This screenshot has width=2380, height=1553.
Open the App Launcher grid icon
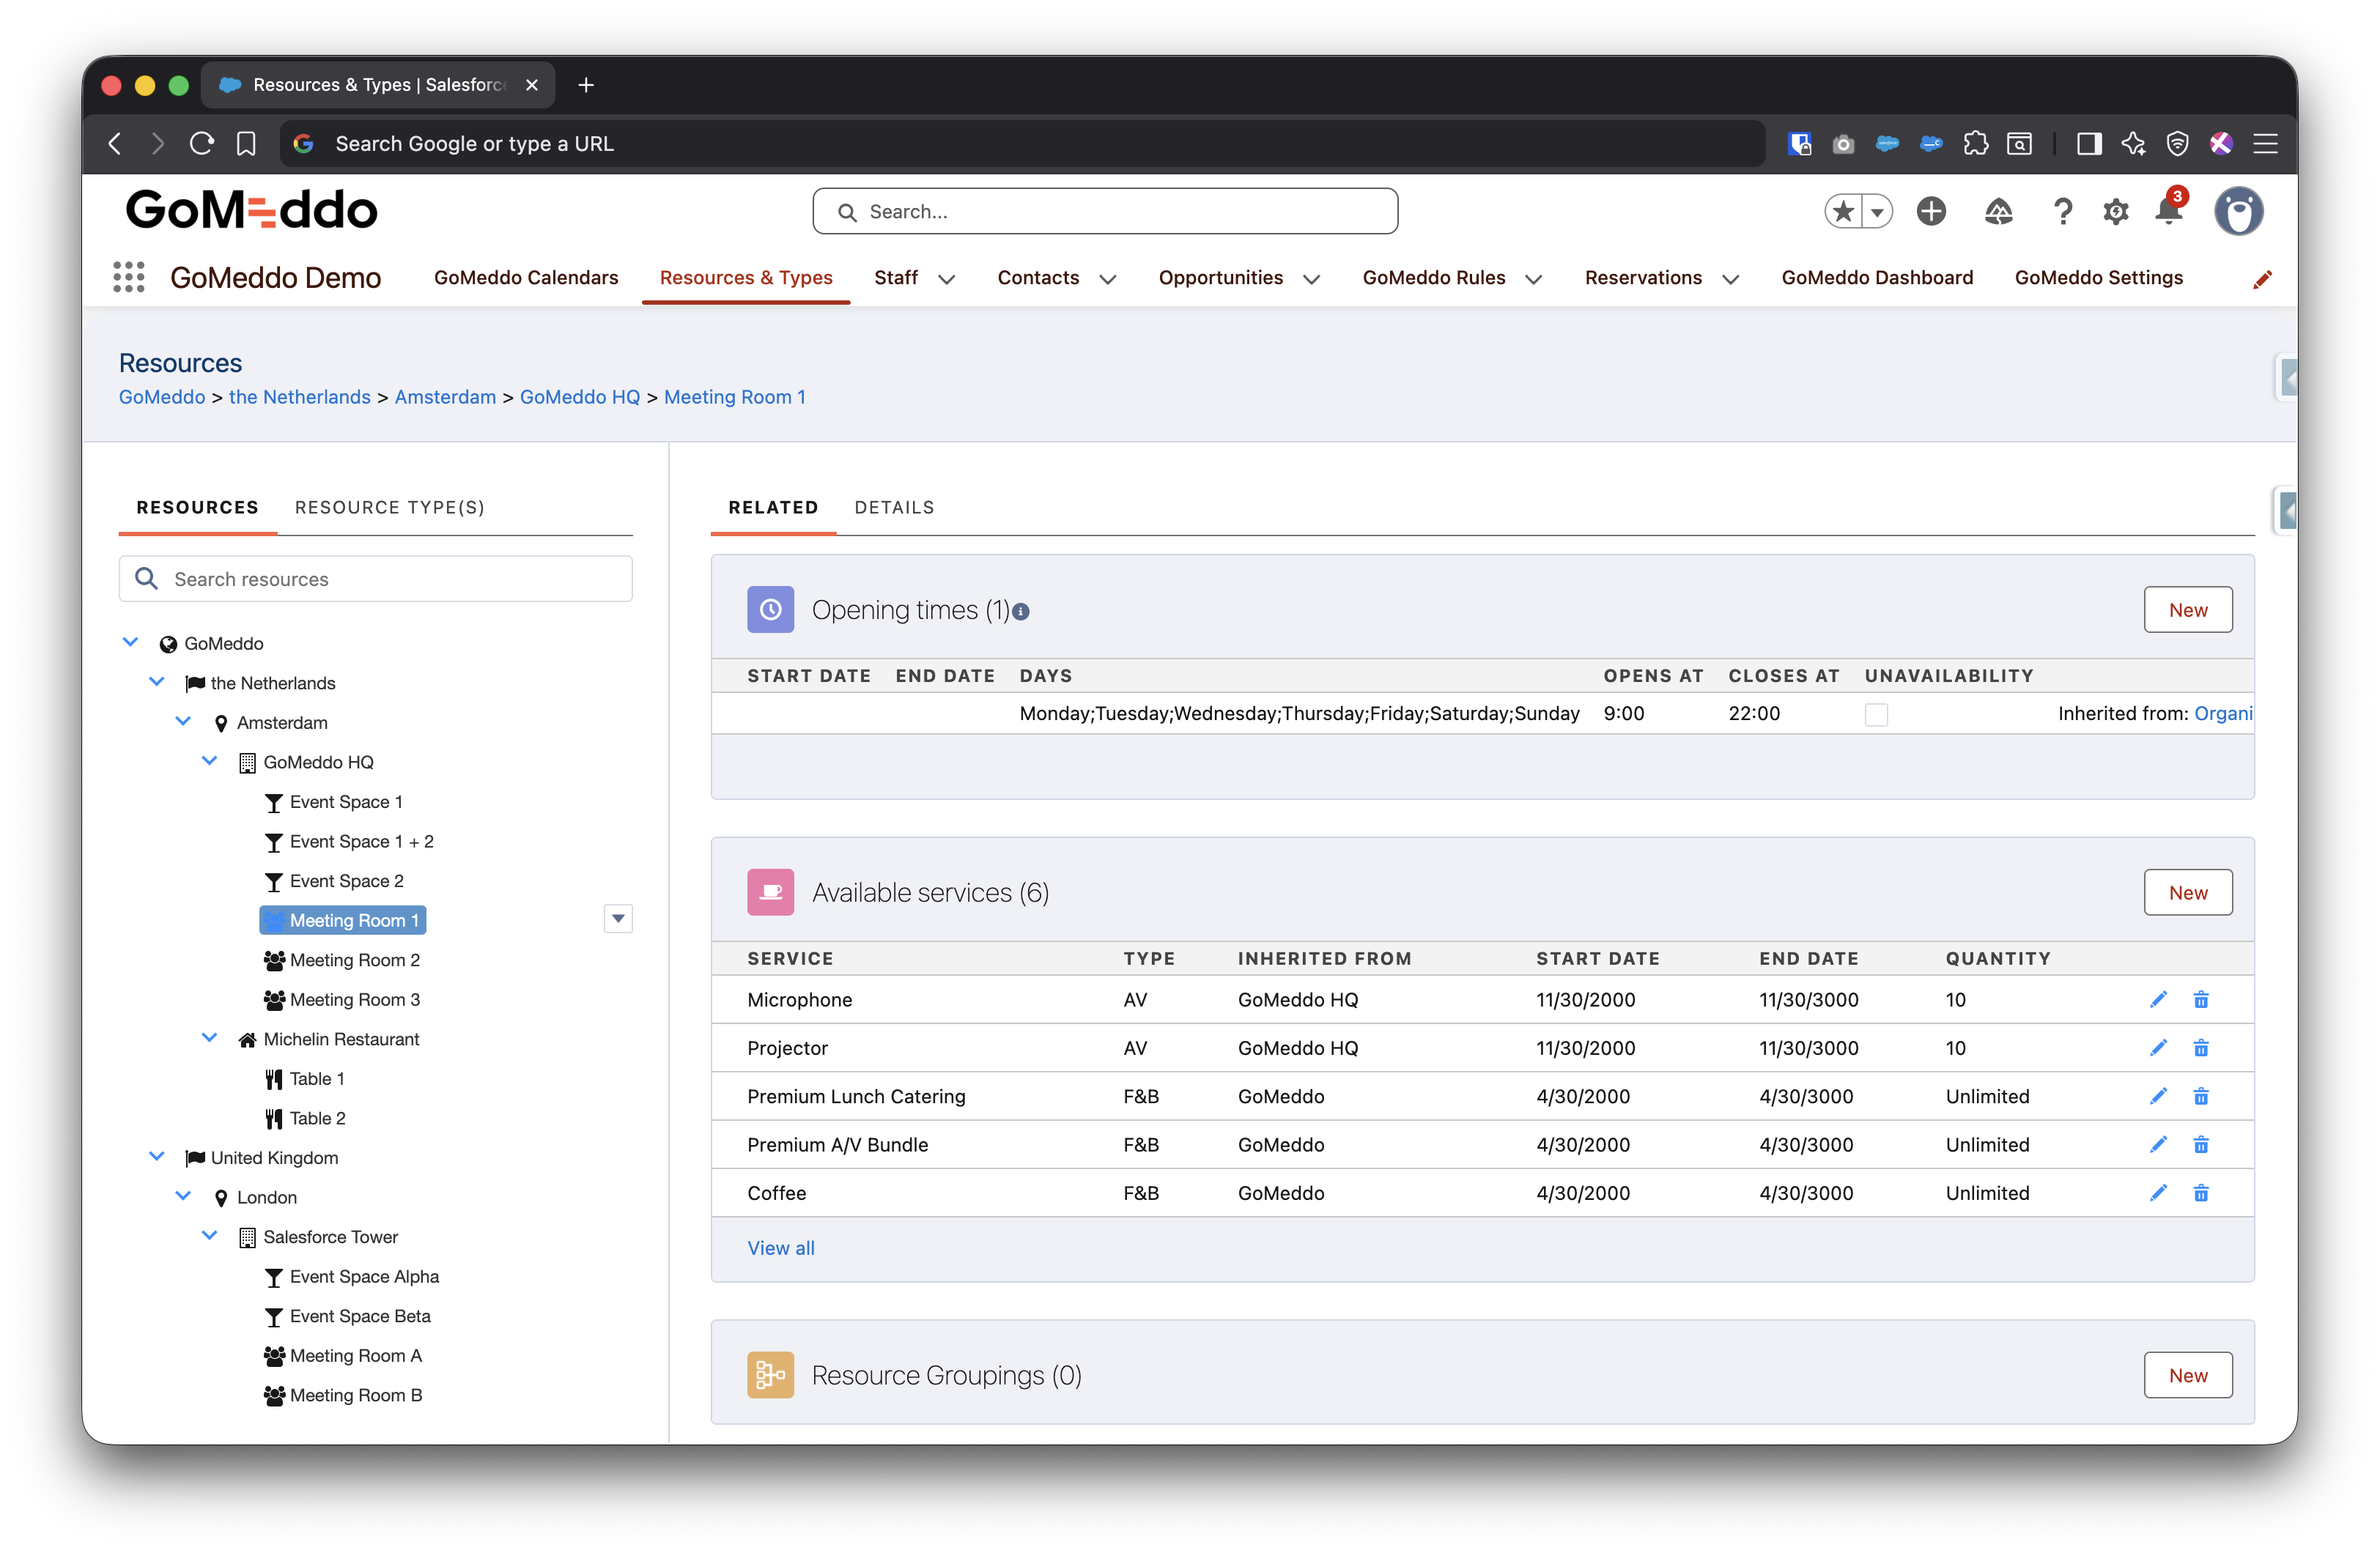[x=129, y=277]
